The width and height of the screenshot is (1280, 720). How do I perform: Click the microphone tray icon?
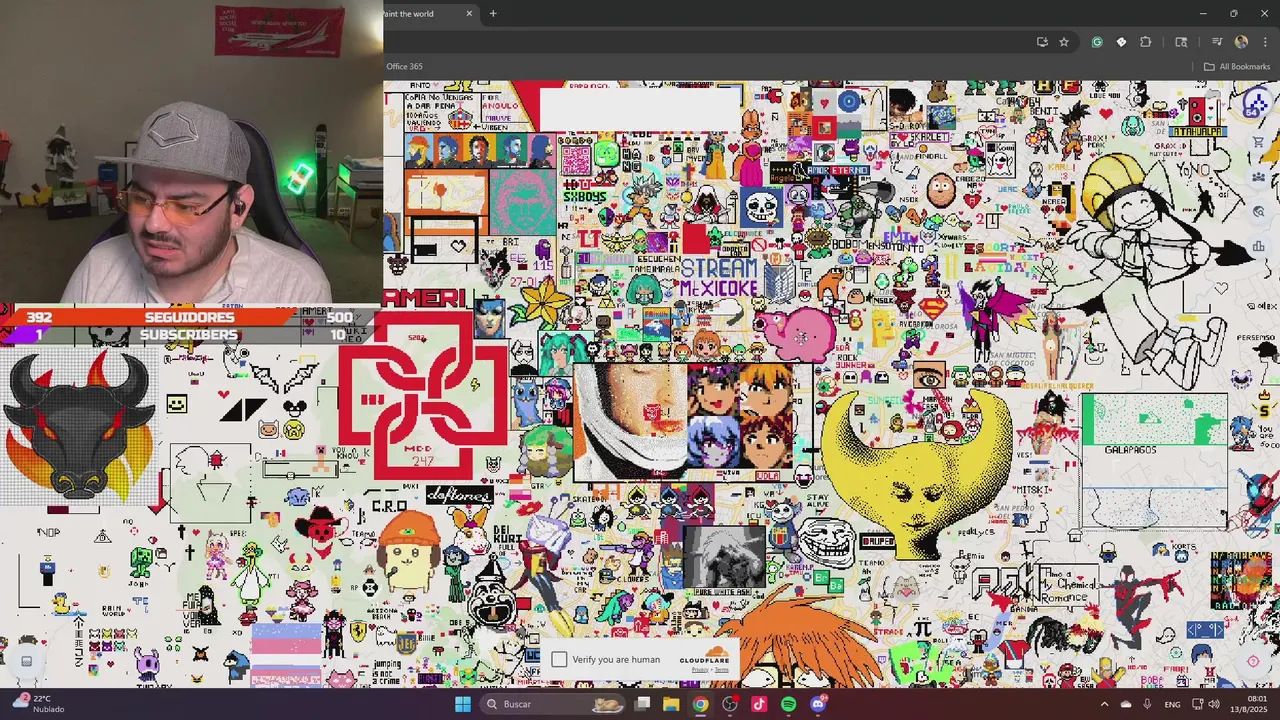click(1147, 704)
